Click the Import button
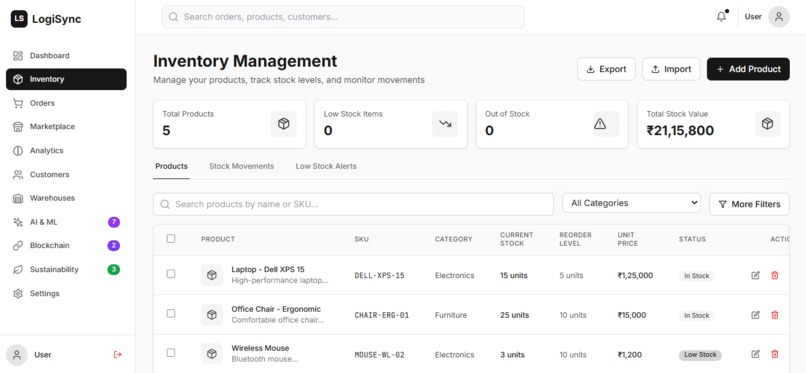 point(671,69)
